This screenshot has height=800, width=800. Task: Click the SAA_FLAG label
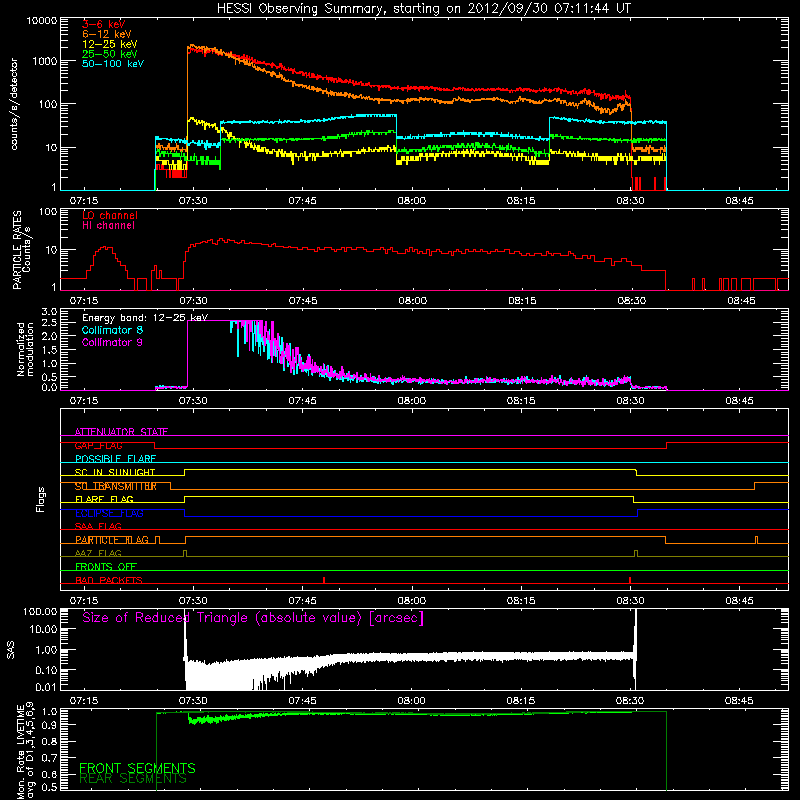[x=98, y=527]
